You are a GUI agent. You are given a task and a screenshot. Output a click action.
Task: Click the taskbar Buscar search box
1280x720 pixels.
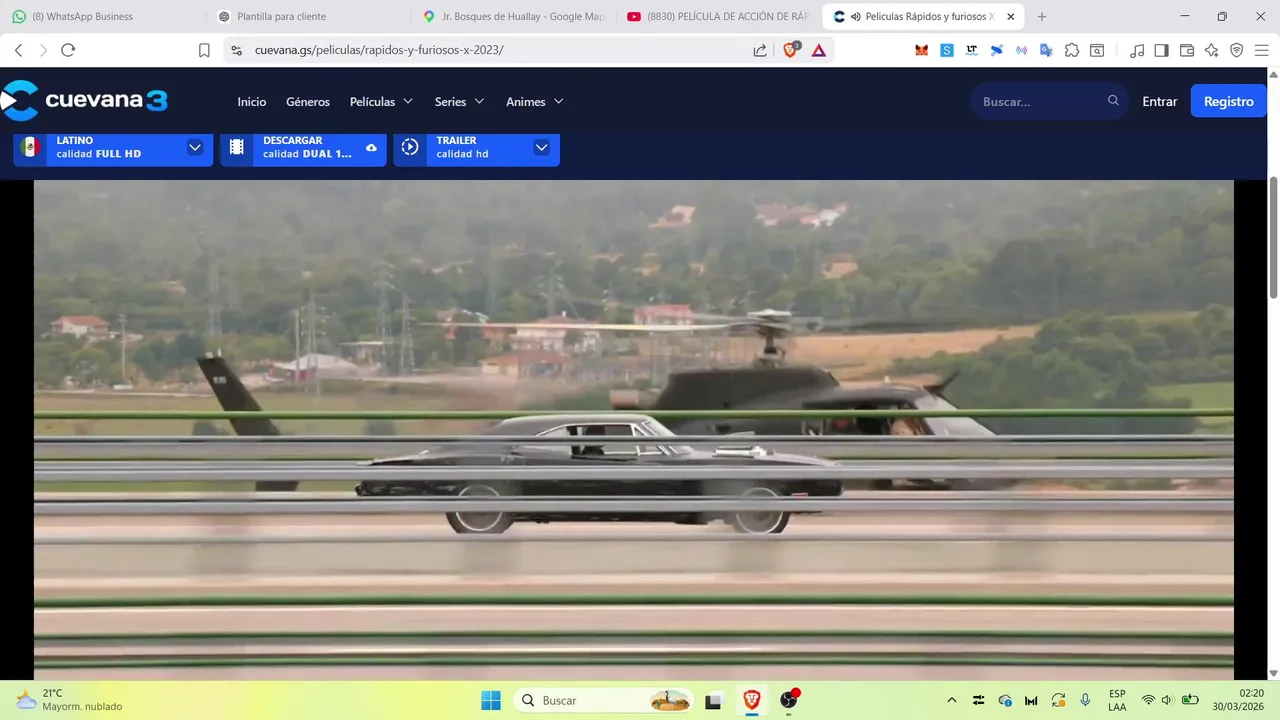(x=604, y=700)
